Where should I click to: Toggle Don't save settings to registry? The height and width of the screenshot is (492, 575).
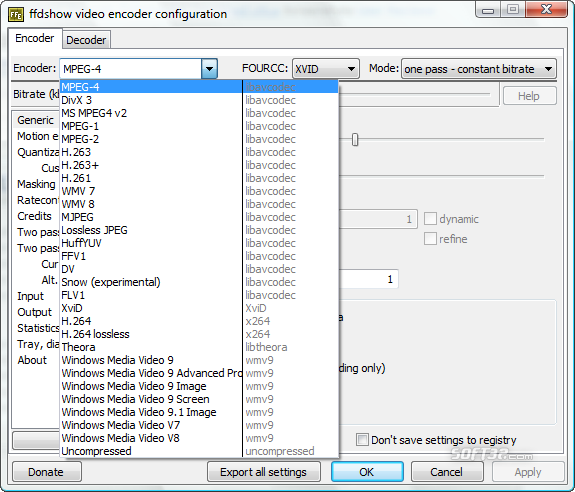[x=362, y=440]
